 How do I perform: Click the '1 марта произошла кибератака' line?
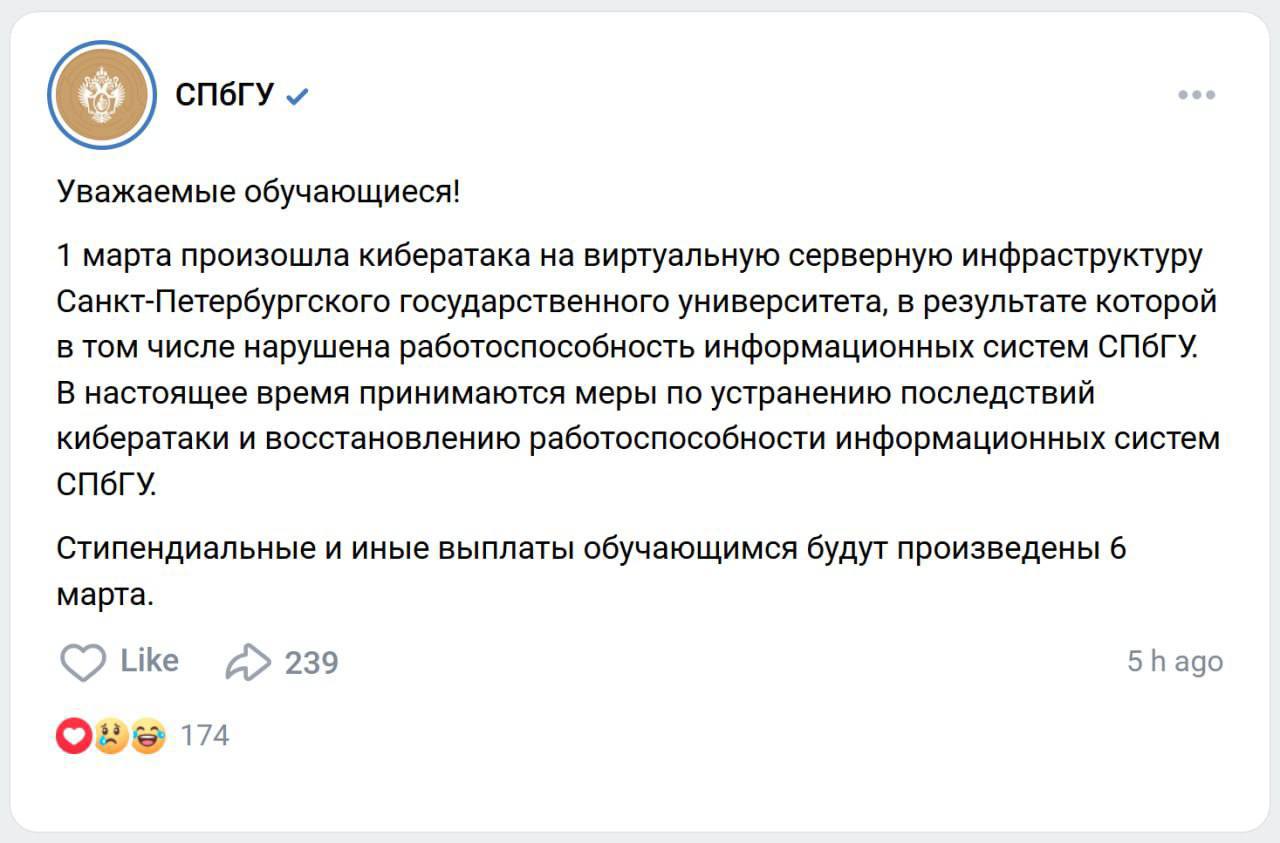point(630,256)
